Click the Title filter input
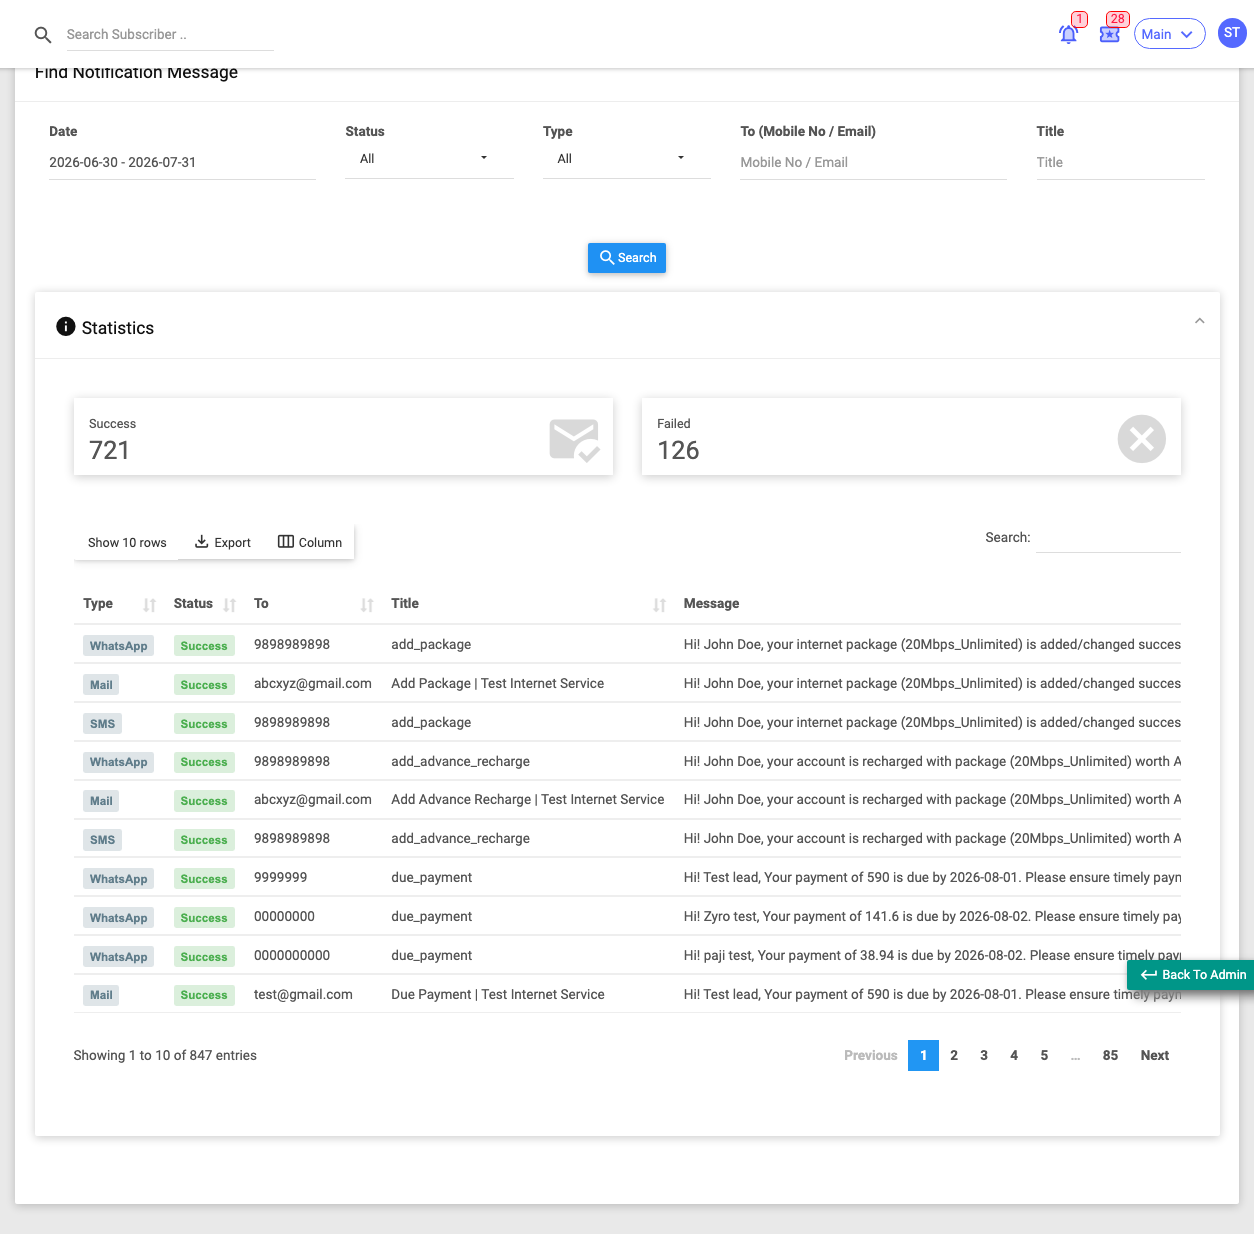Screen dimensions: 1254x1234 [1120, 163]
